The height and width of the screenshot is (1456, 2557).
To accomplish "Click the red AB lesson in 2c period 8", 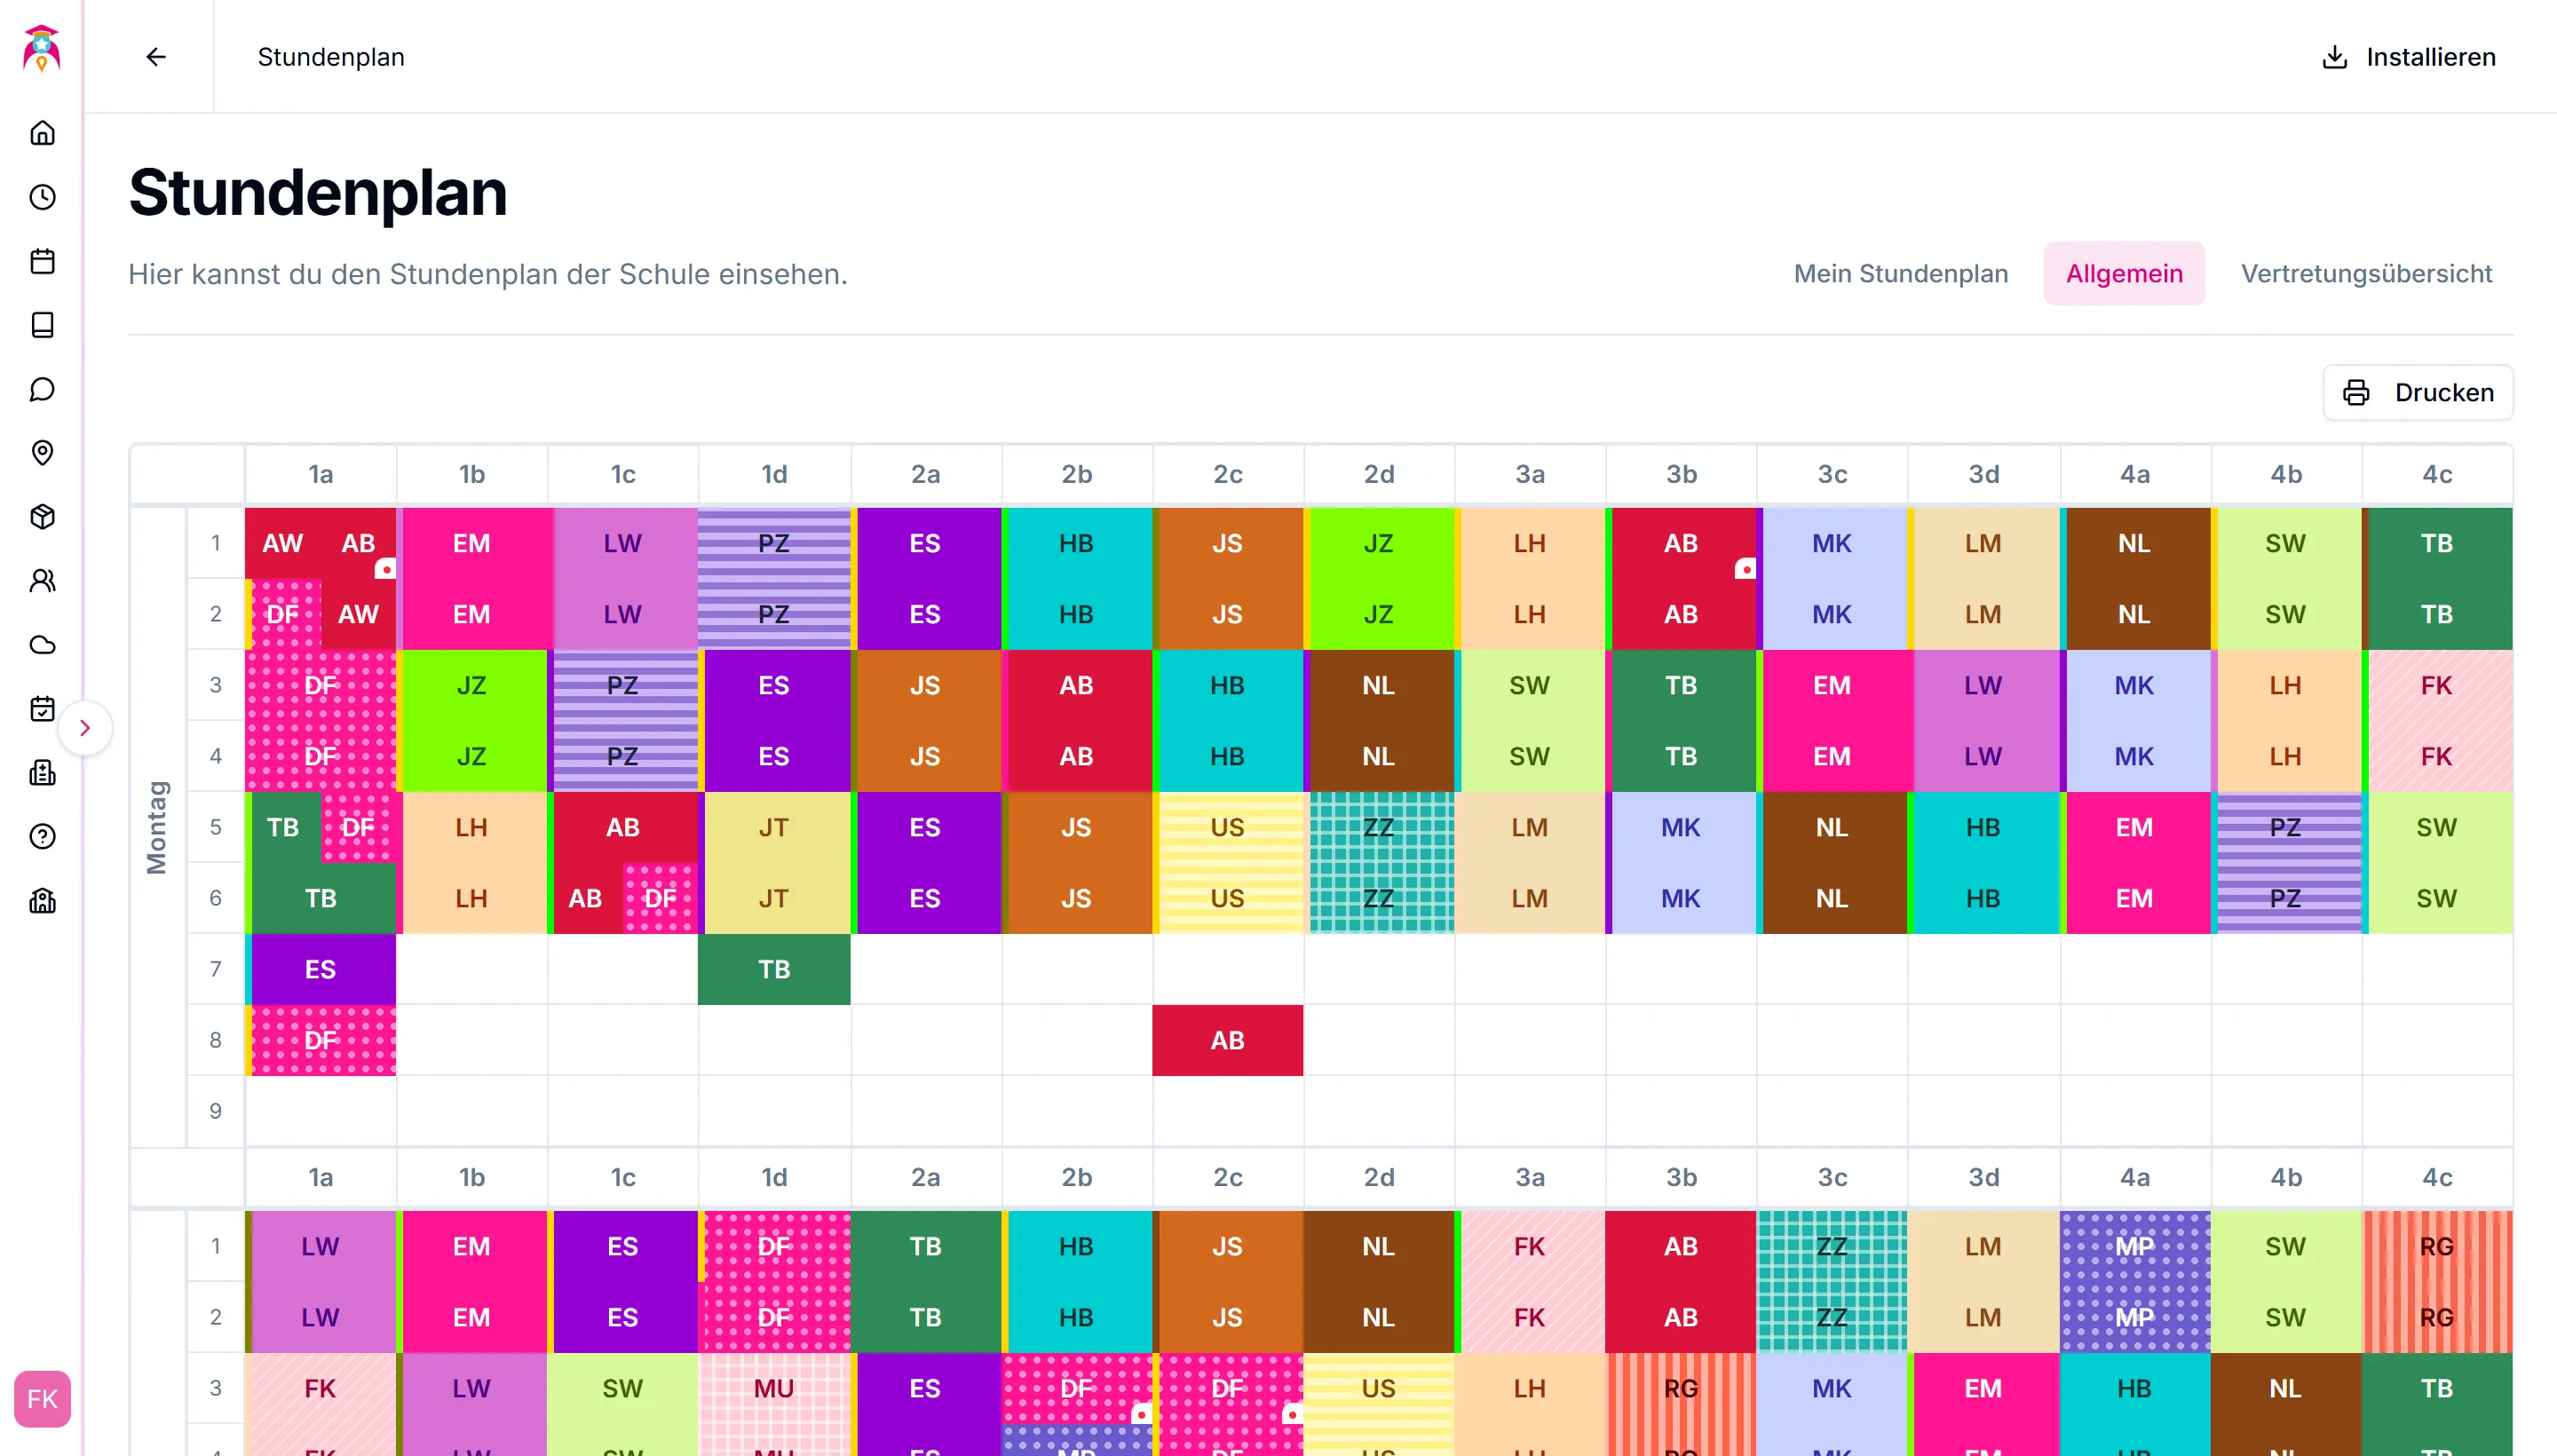I will click(x=1227, y=1040).
